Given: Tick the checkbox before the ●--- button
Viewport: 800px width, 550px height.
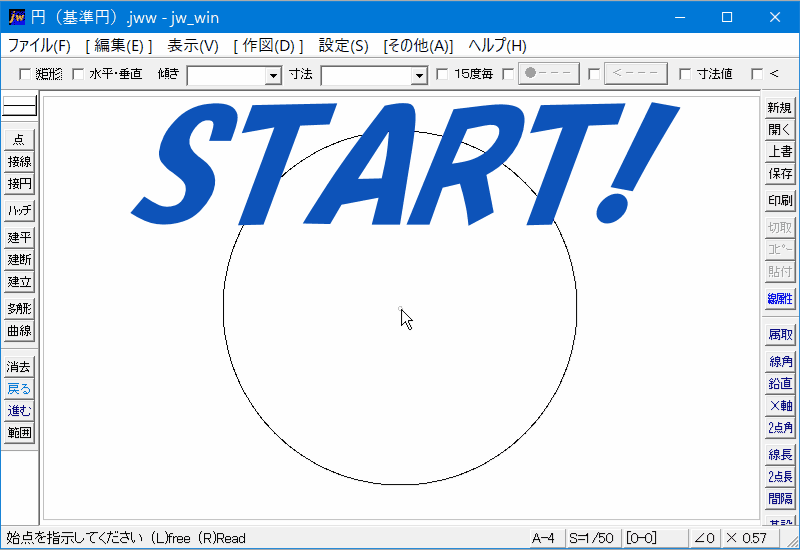Looking at the screenshot, I should click(x=508, y=74).
